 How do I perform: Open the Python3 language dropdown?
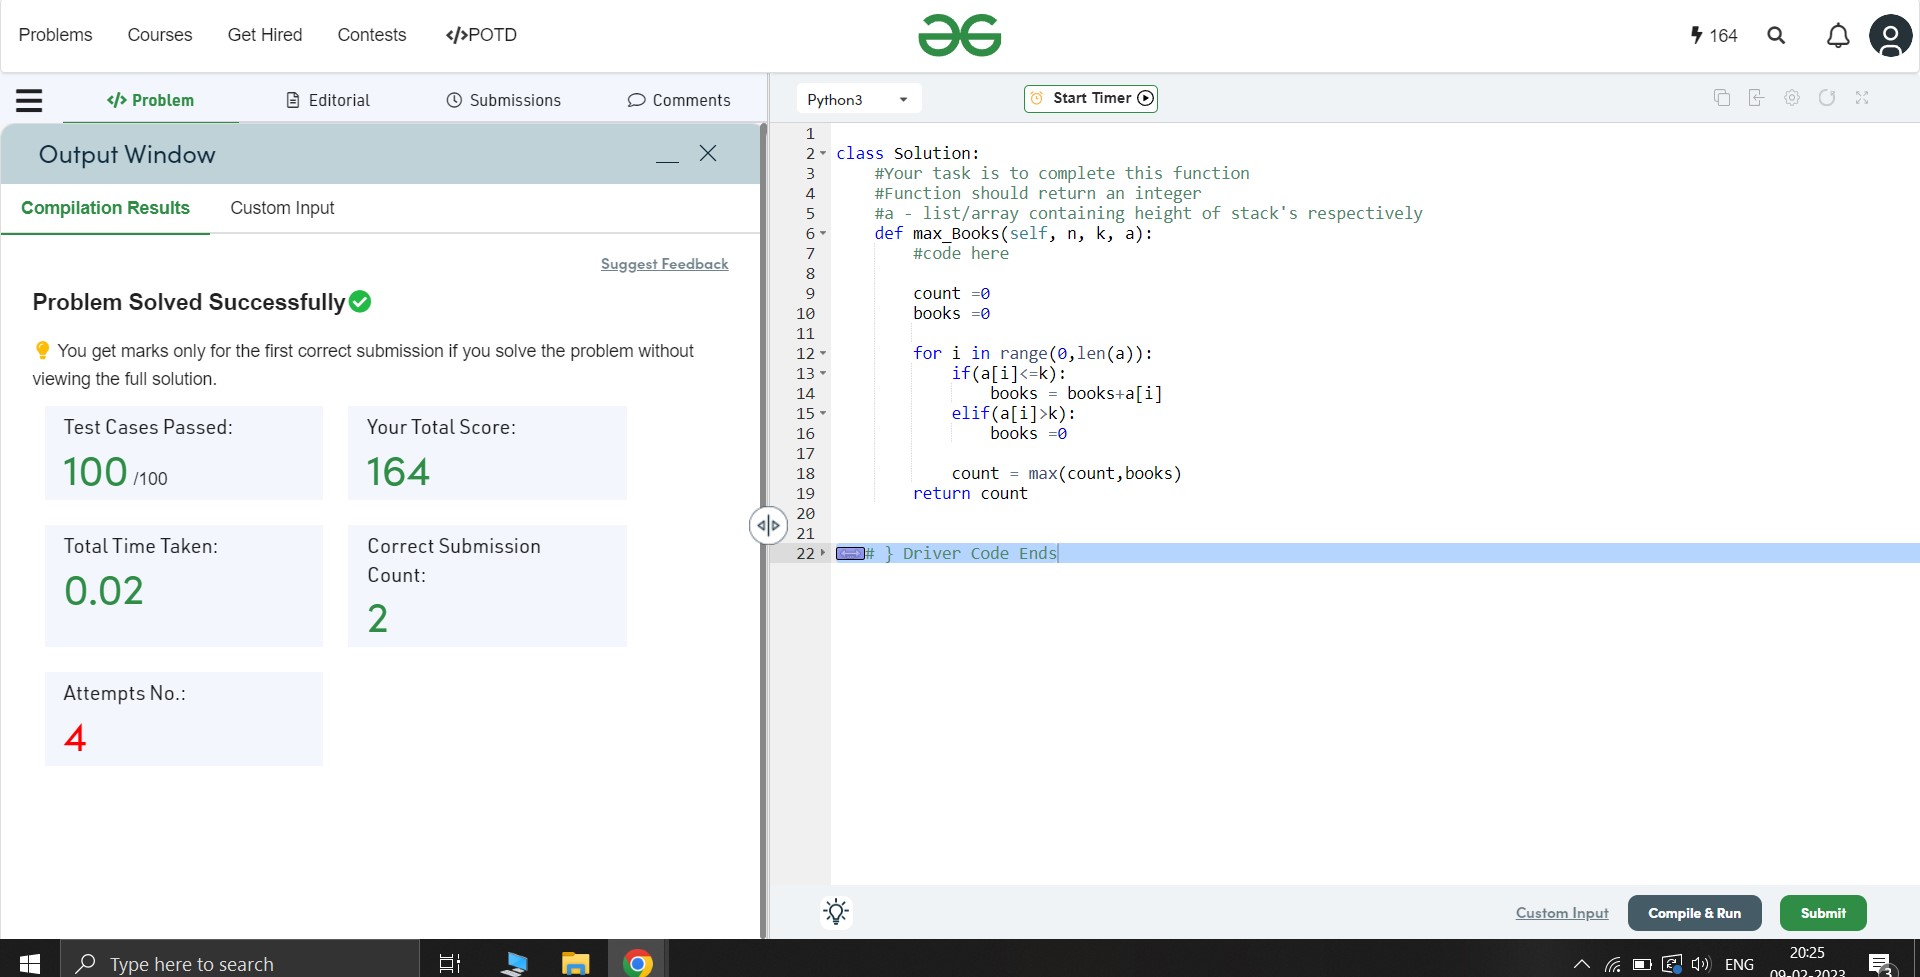click(x=858, y=99)
